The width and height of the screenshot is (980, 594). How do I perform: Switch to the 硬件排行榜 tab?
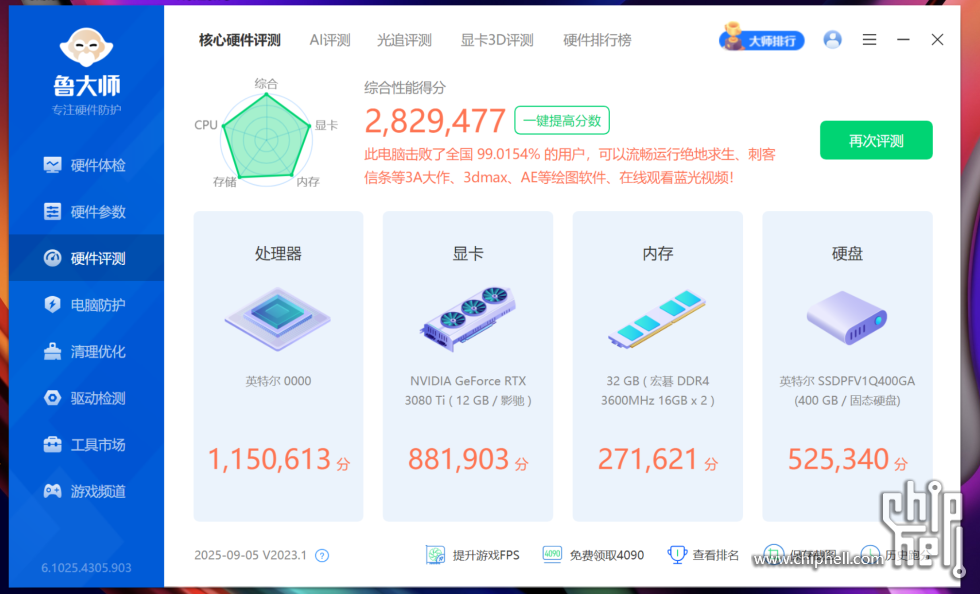tap(597, 40)
